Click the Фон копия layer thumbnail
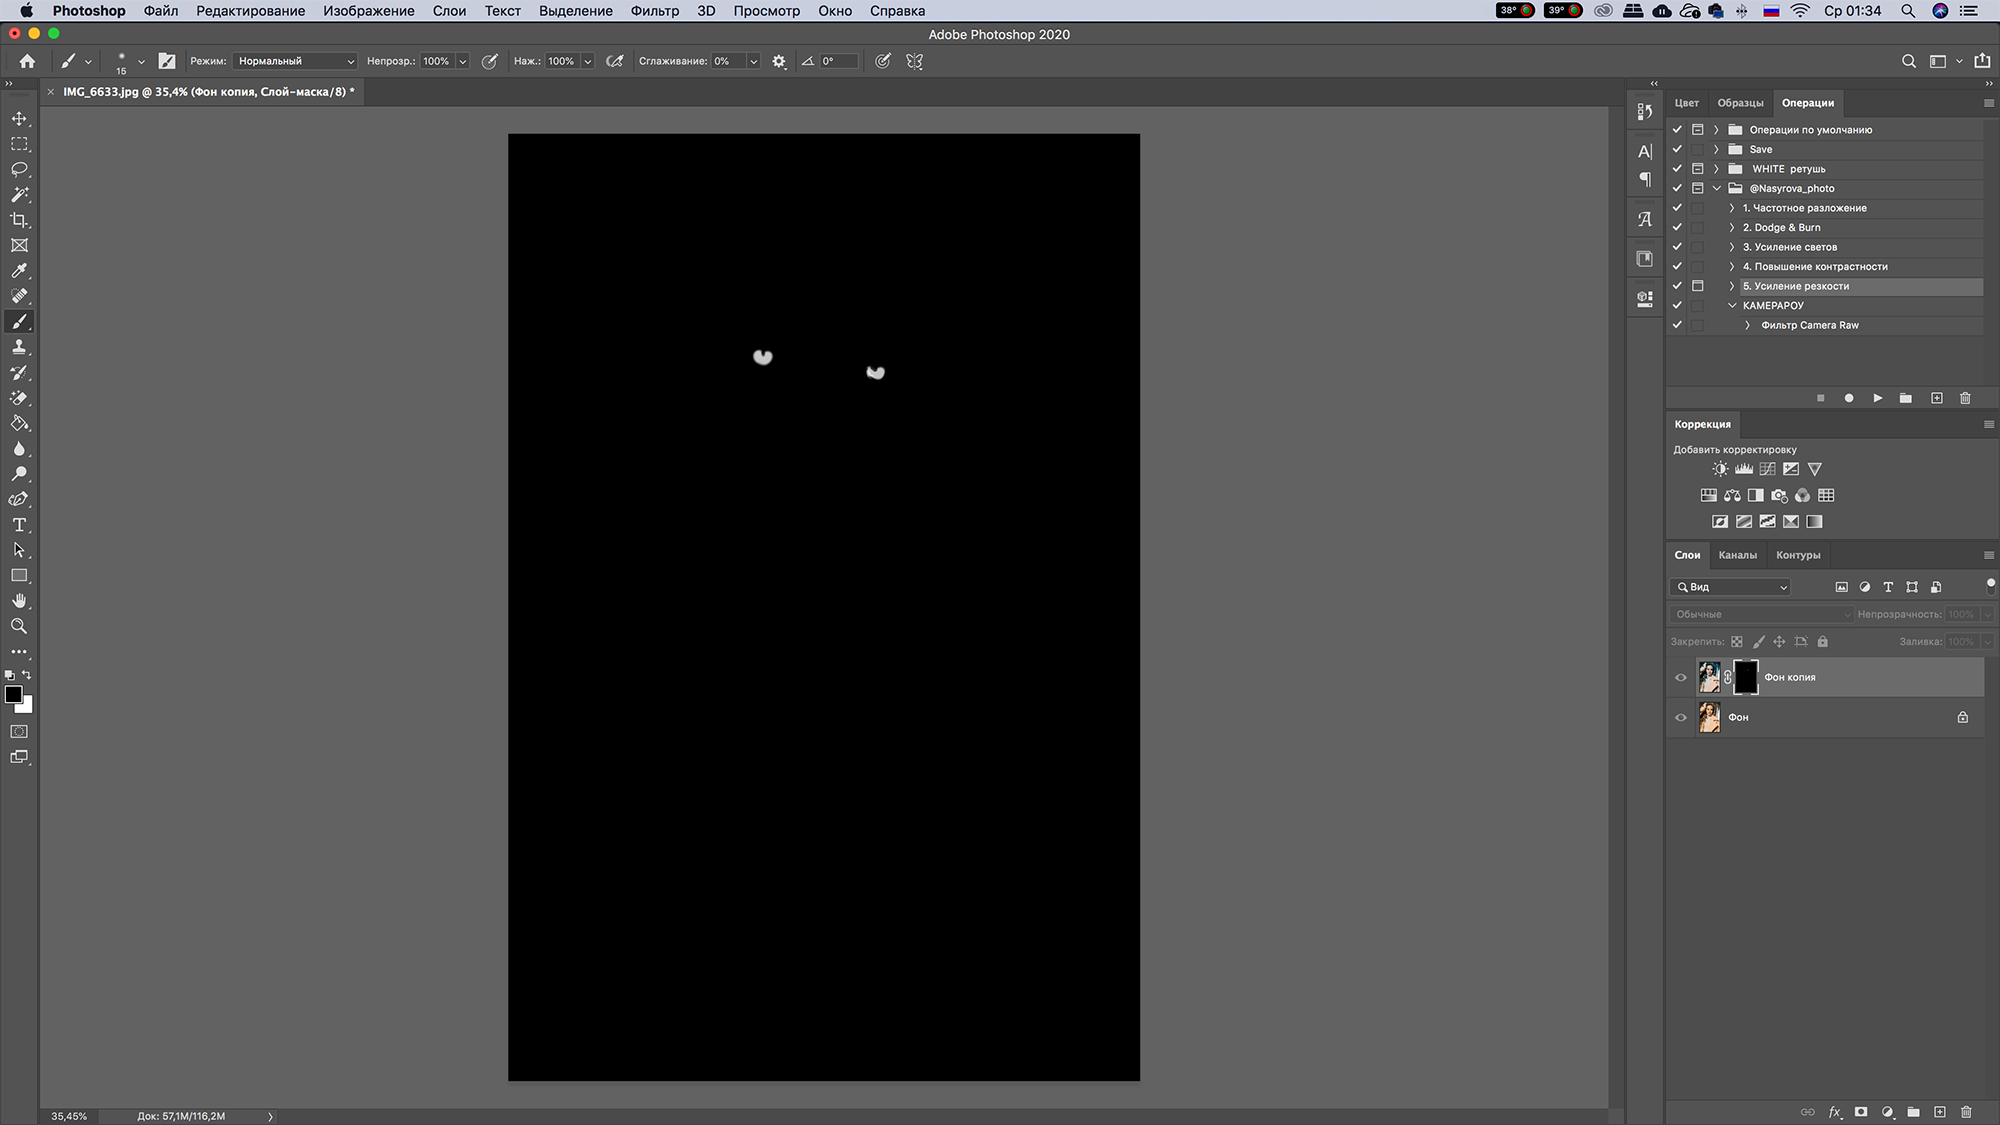 coord(1709,676)
